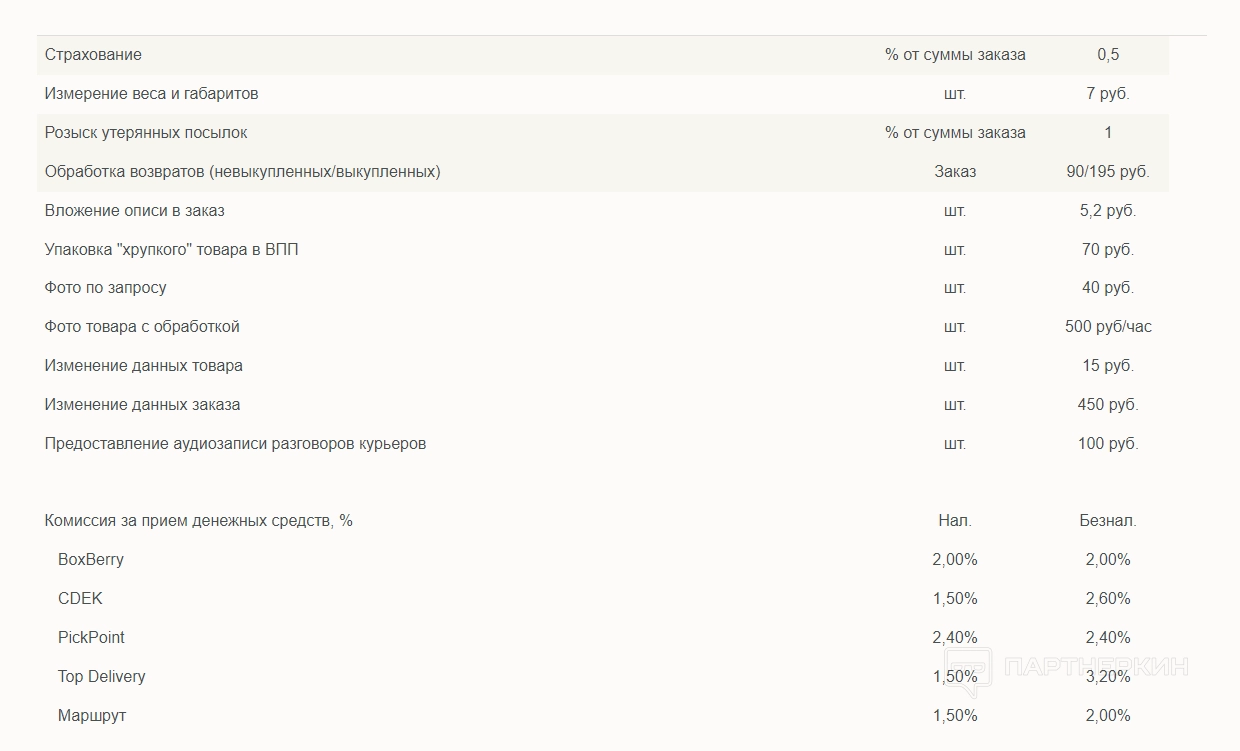1240x751 pixels.
Task: Click the Комиссия за прием денежных средств heading
Action: click(198, 521)
